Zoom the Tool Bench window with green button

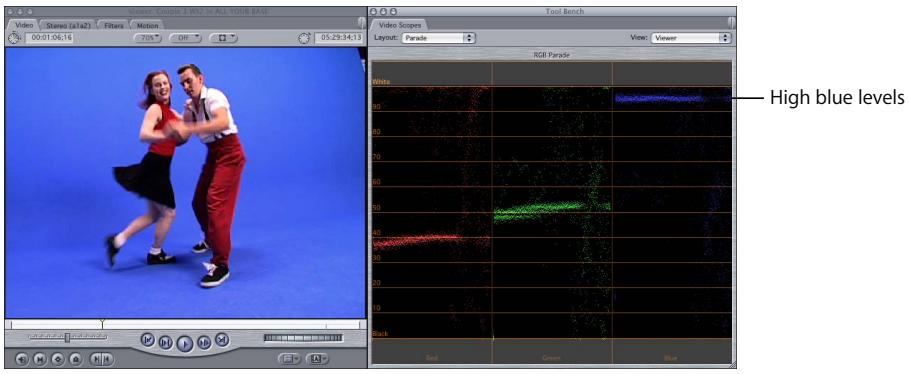pos(394,11)
